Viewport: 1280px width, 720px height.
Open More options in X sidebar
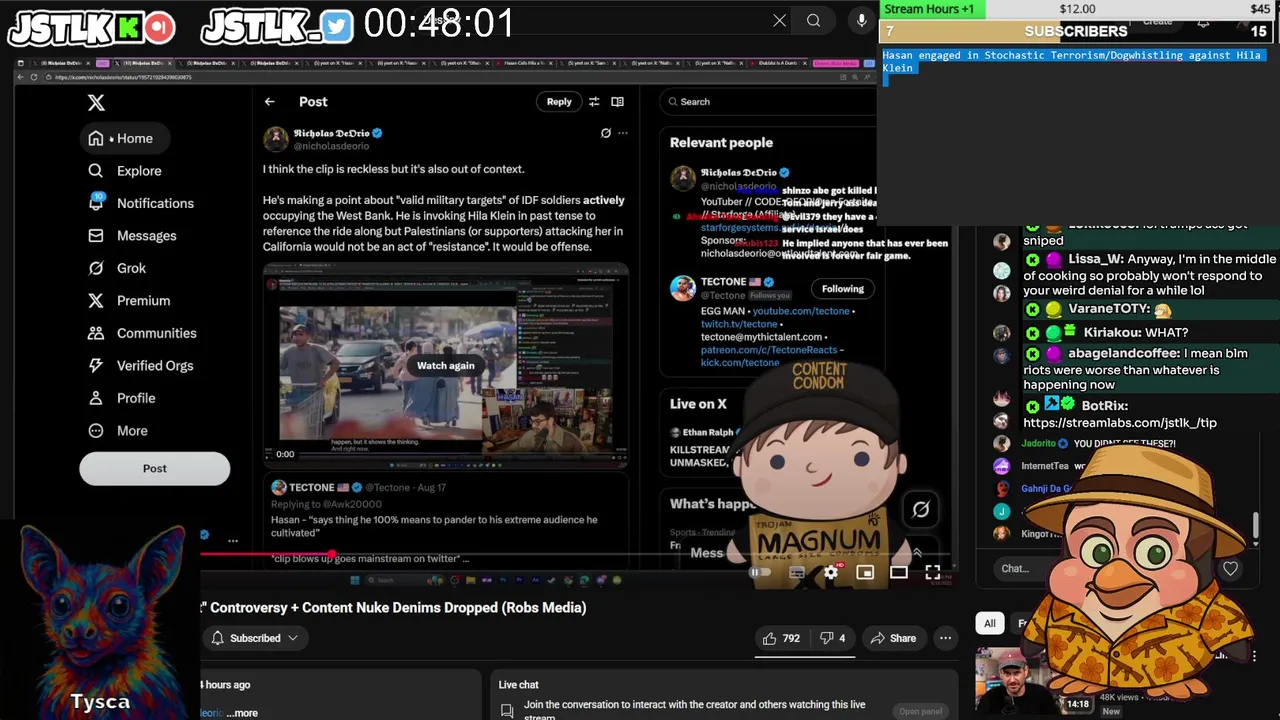[117, 431]
